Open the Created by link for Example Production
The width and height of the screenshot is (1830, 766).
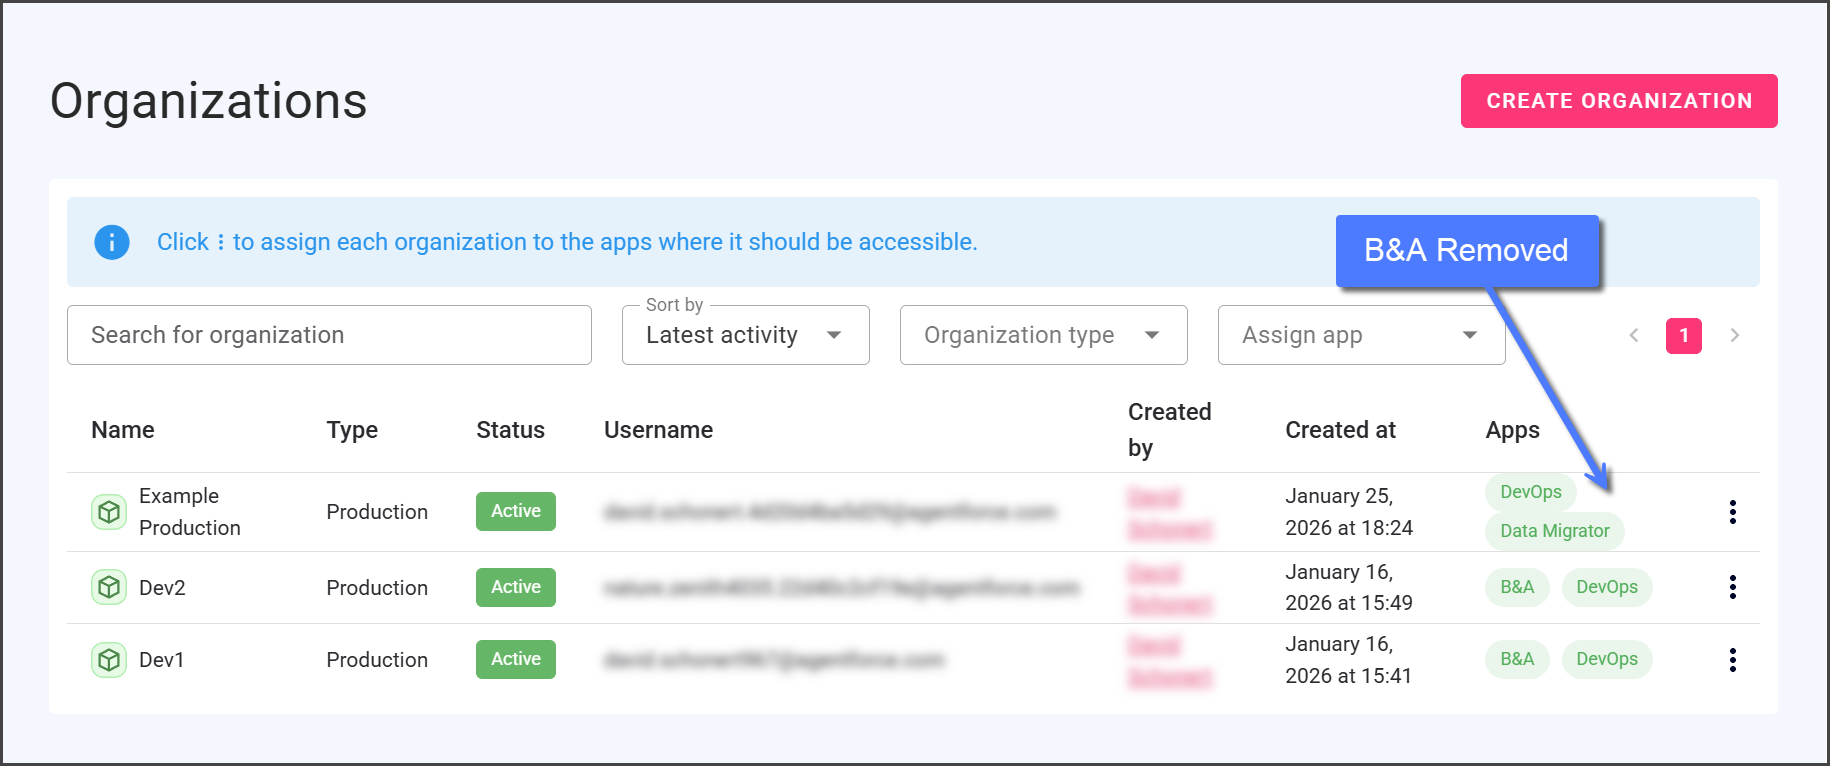click(x=1168, y=513)
